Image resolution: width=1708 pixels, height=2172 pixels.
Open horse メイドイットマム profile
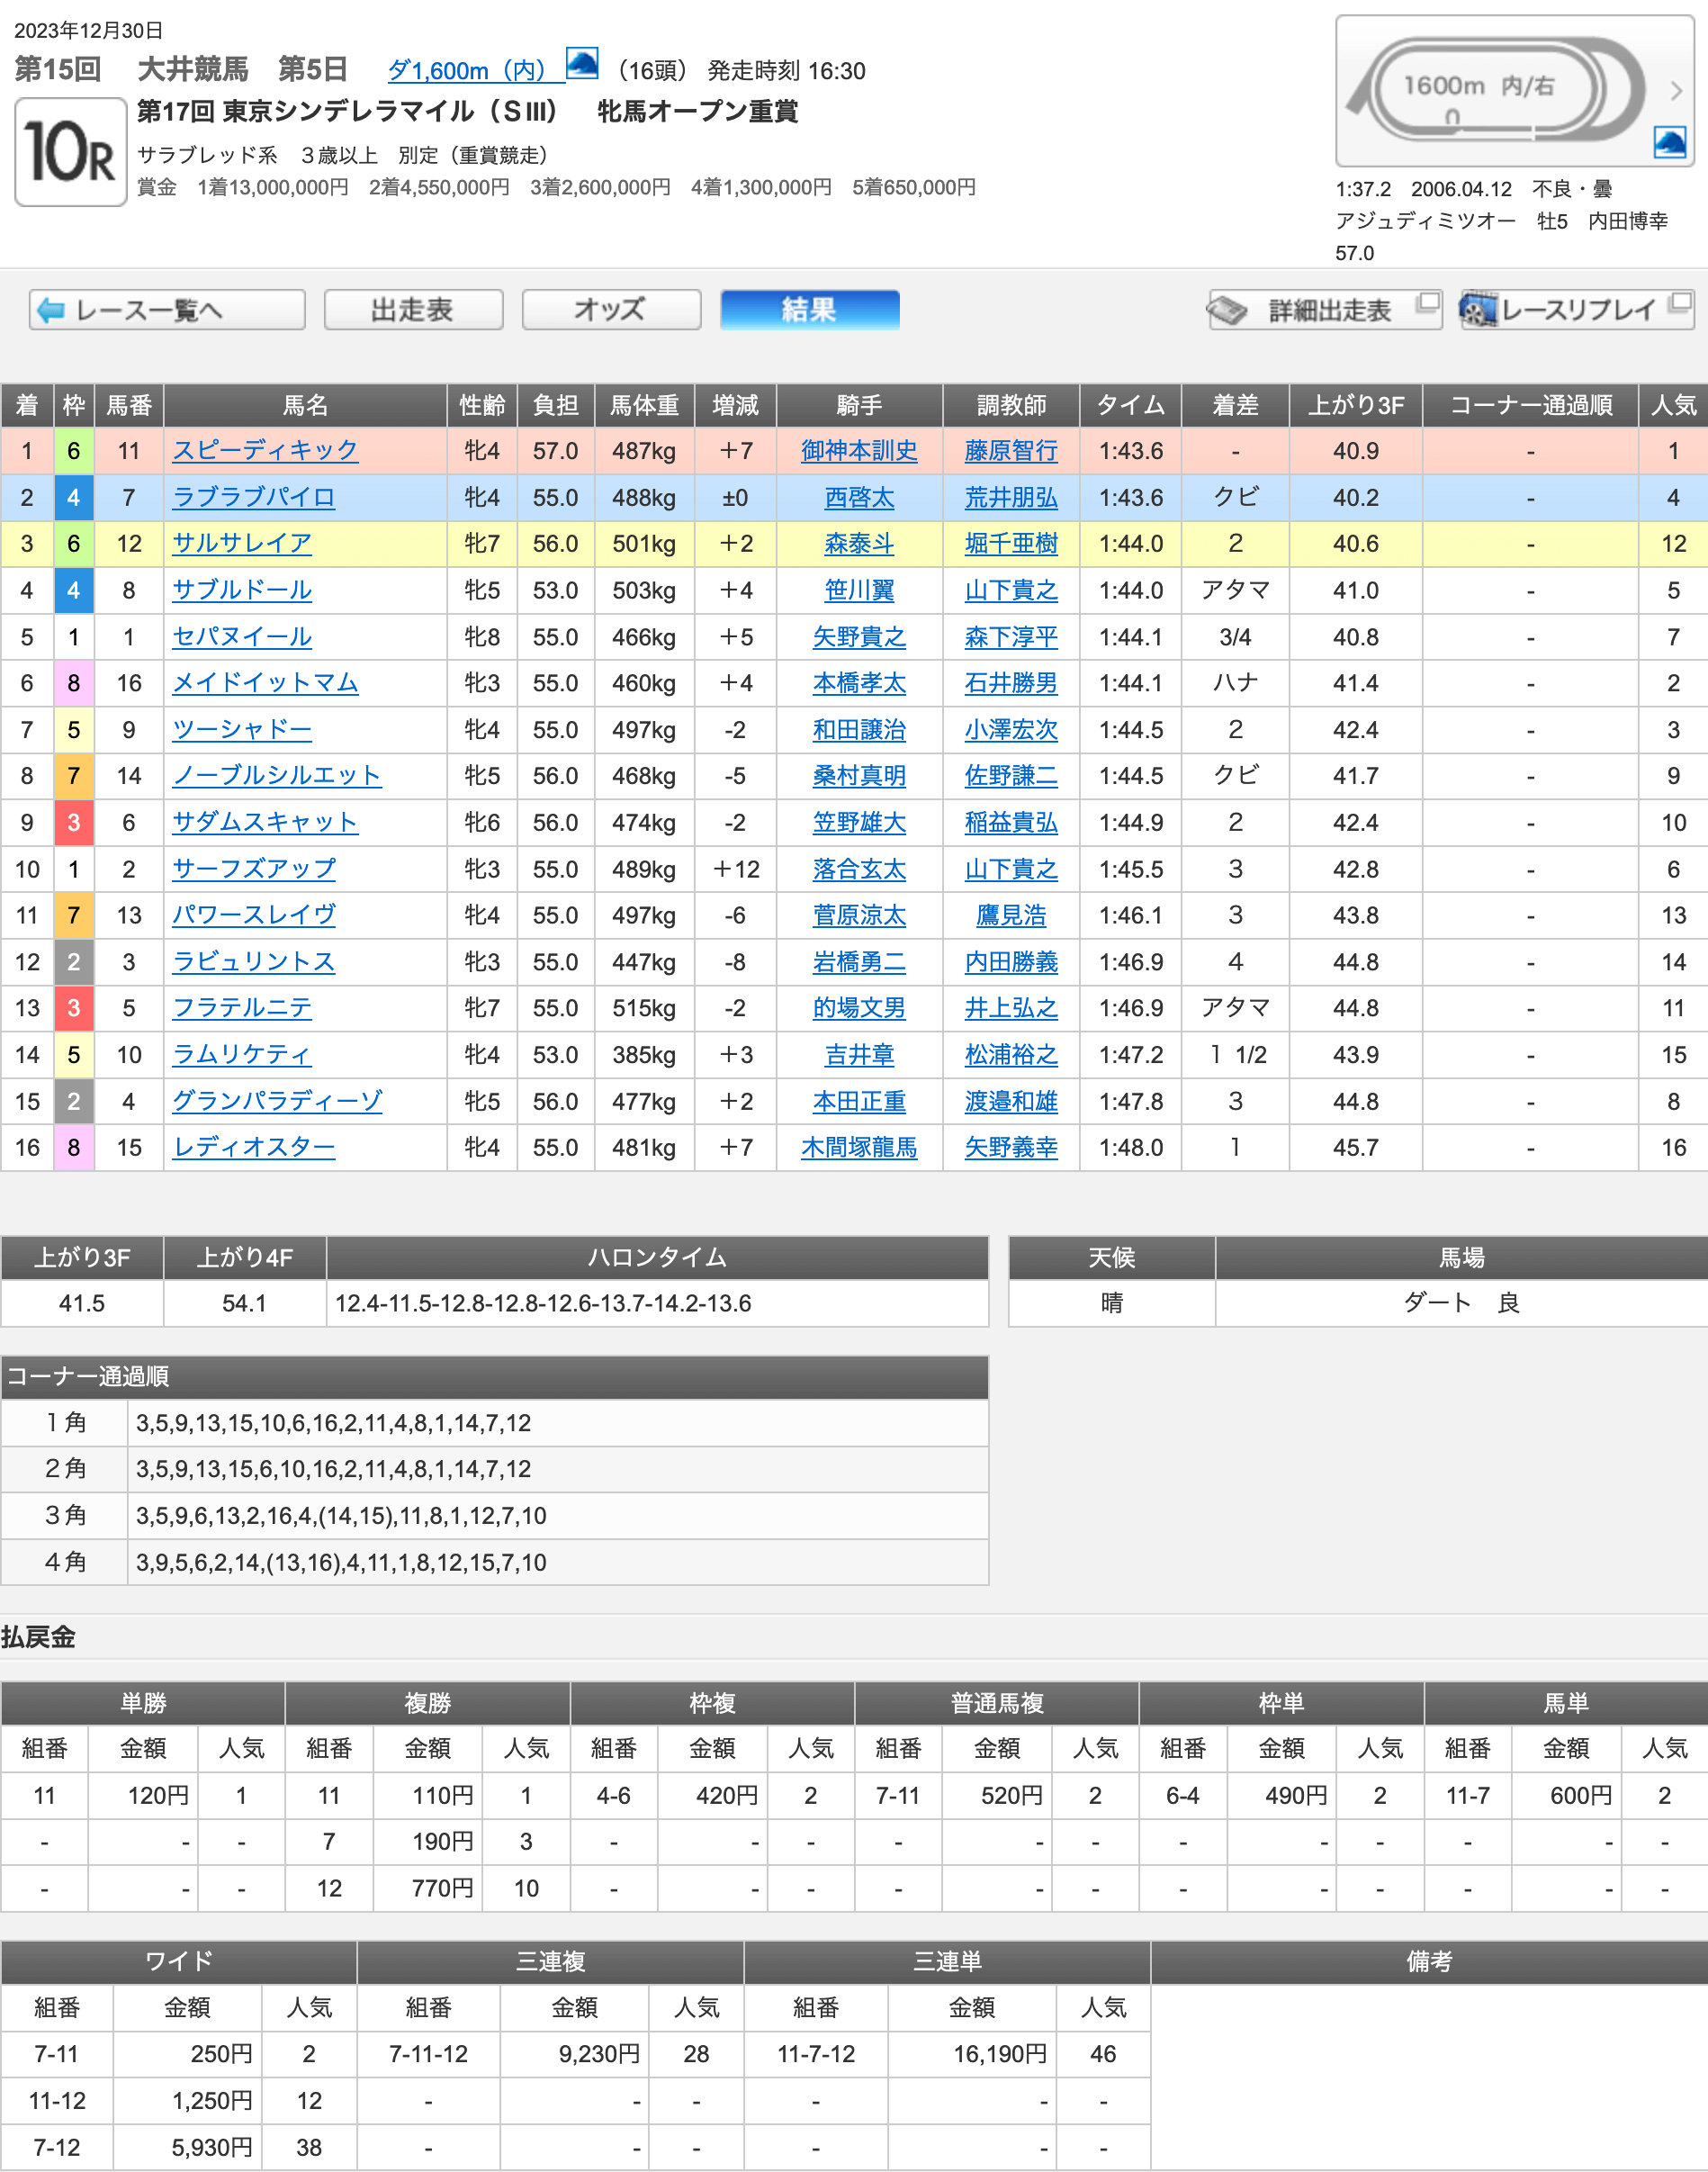coord(265,683)
